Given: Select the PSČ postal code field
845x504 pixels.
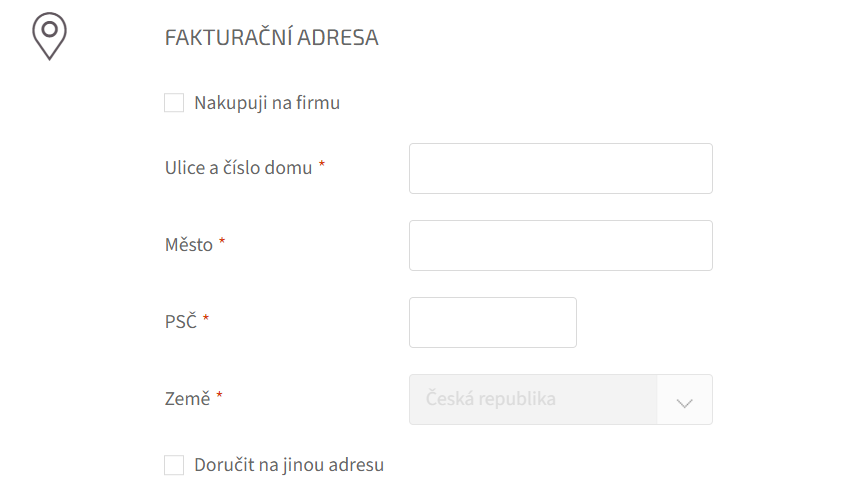Looking at the screenshot, I should click(x=493, y=322).
